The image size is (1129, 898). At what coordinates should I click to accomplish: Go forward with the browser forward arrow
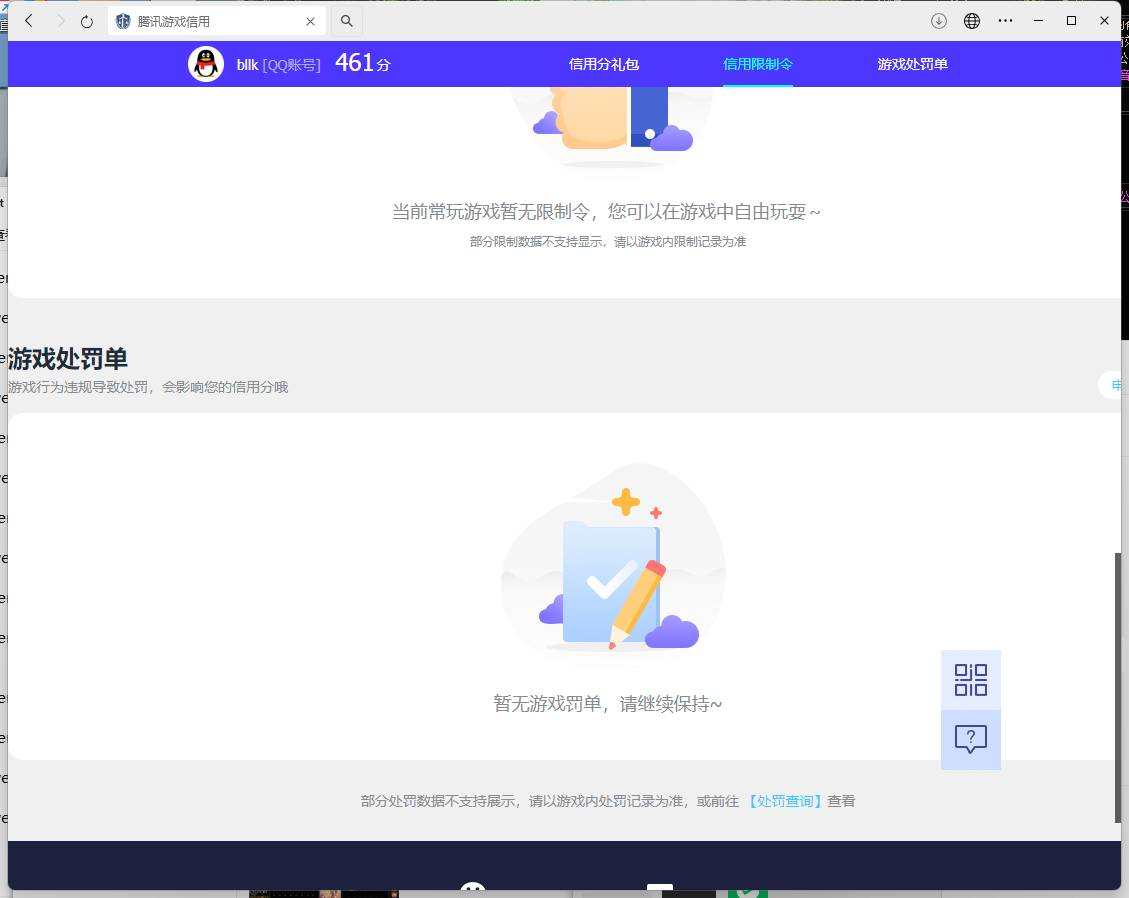click(61, 21)
